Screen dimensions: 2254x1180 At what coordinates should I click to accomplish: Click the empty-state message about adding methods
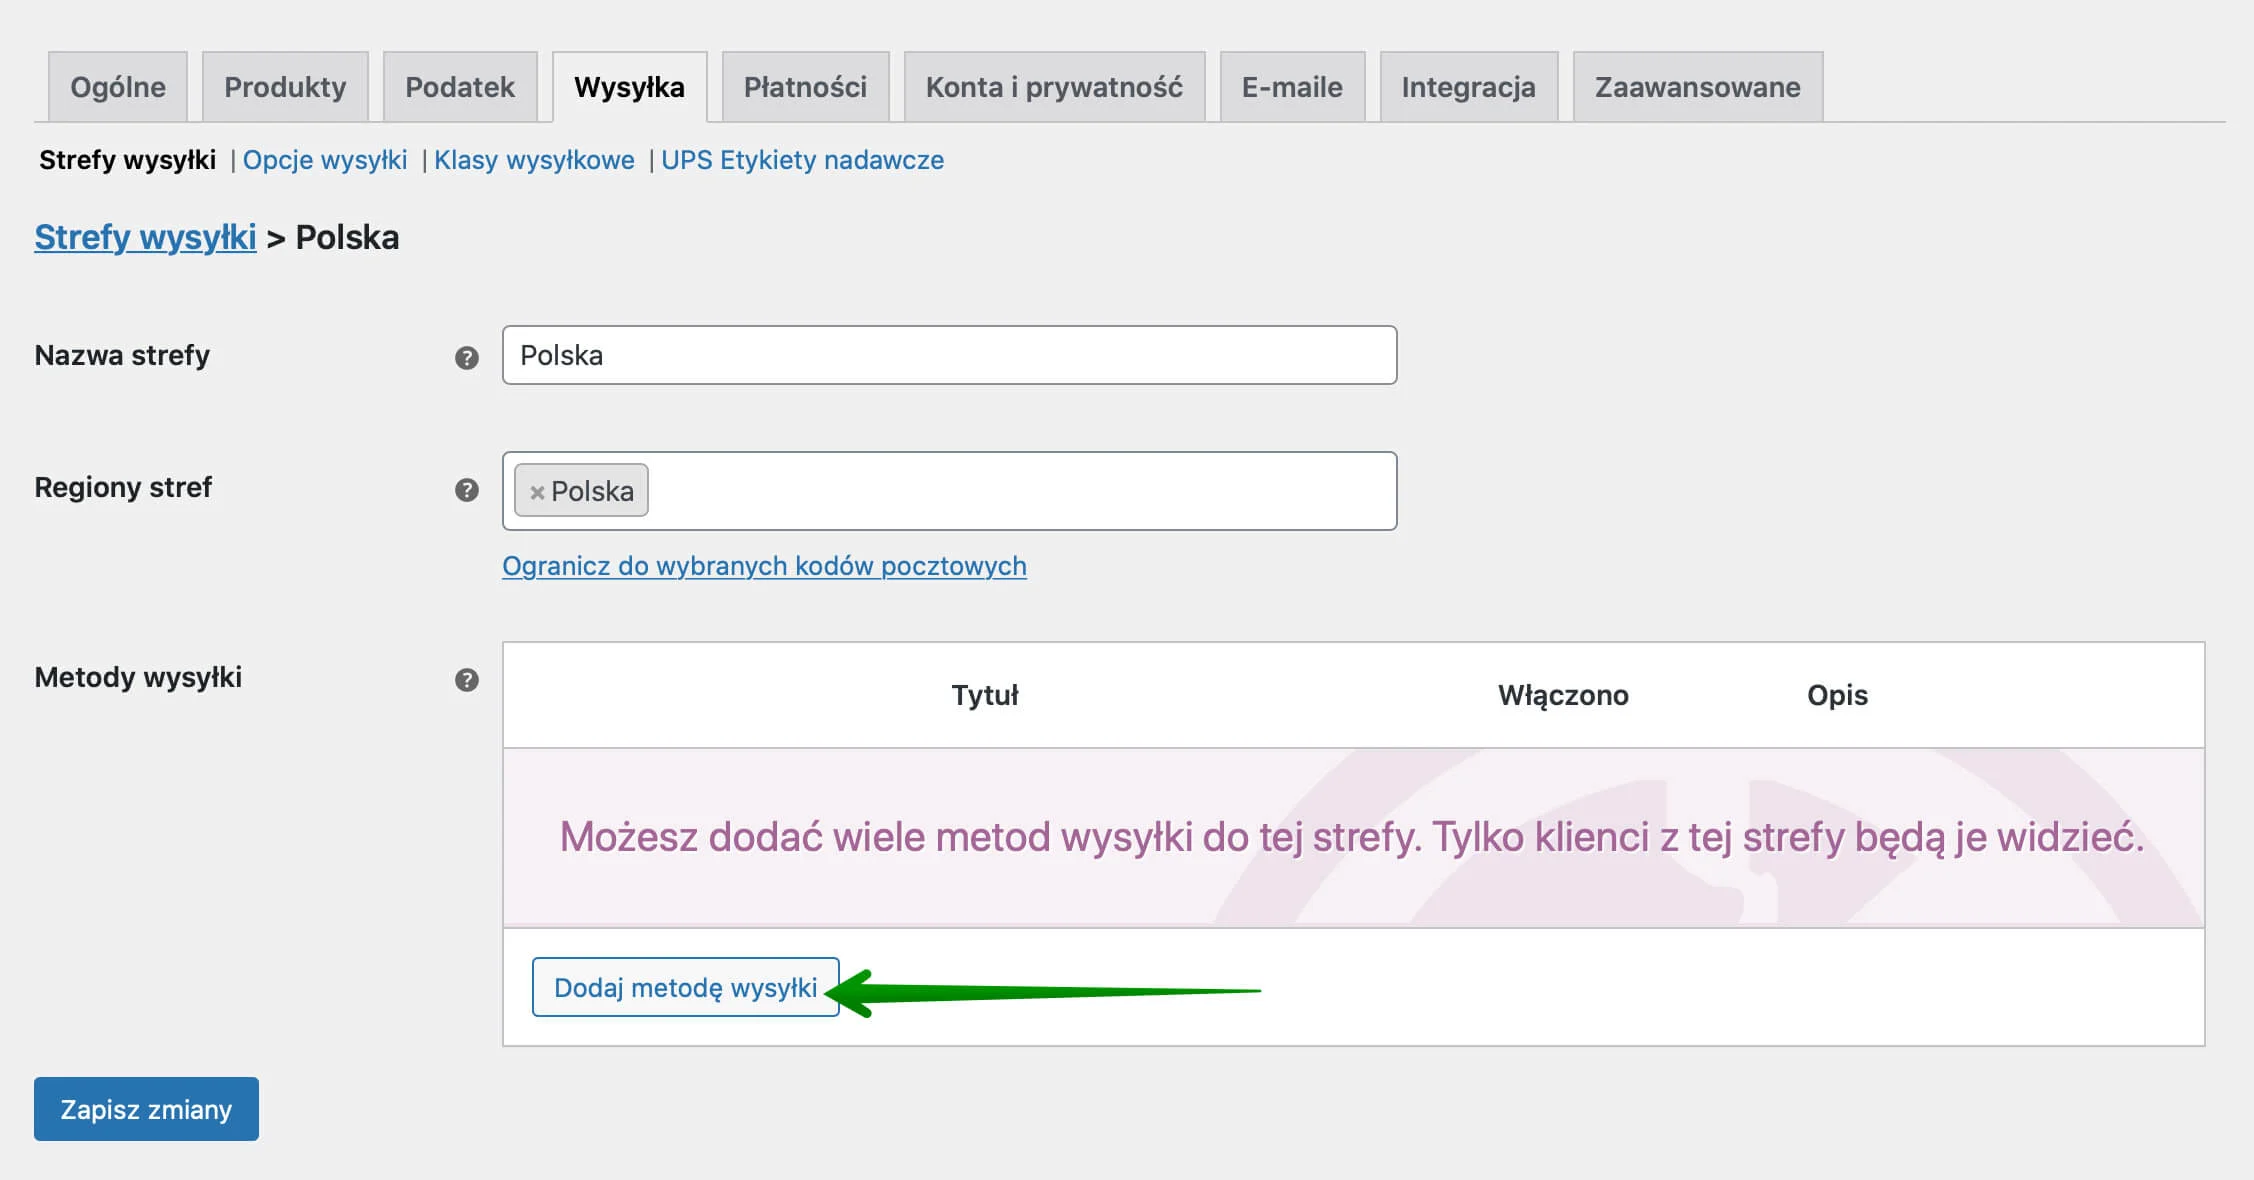point(1352,837)
